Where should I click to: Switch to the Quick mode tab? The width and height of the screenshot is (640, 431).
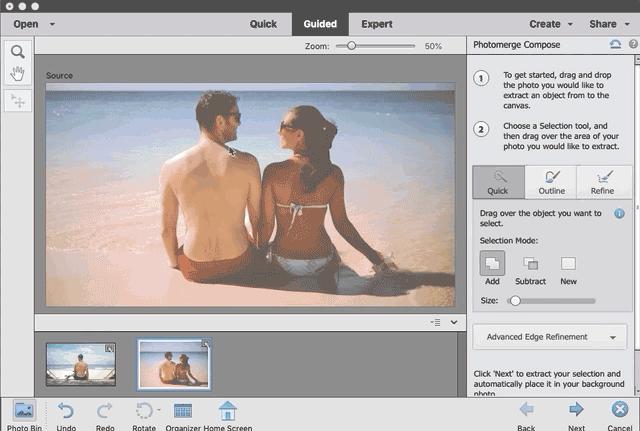[263, 23]
